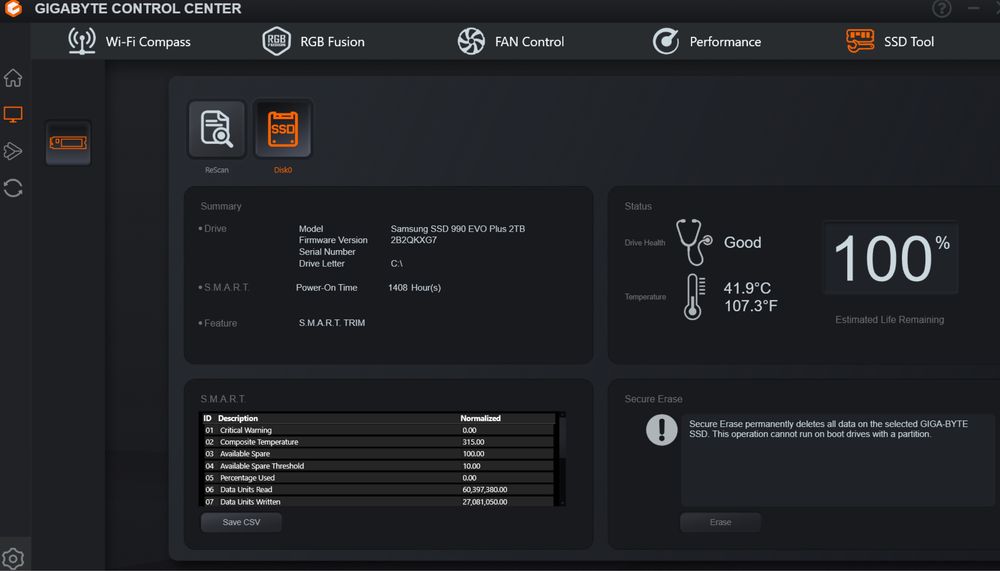Open the Performance gauge icon
Image resolution: width=1000 pixels, height=571 pixels.
pyautogui.click(x=666, y=41)
